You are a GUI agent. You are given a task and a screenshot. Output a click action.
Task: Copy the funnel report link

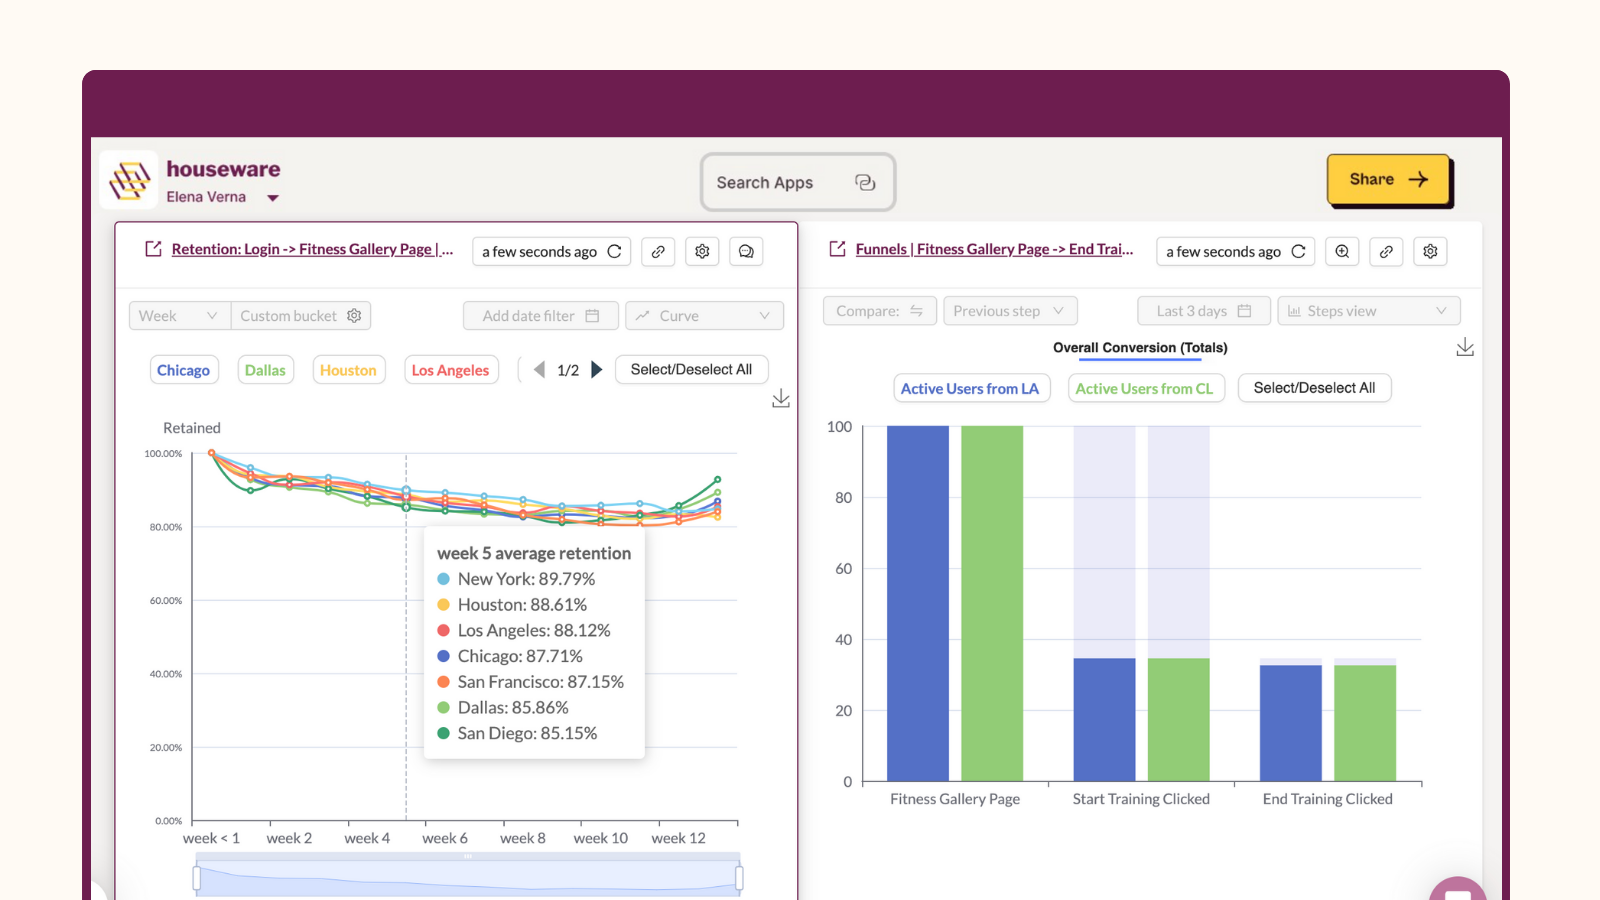(1386, 251)
